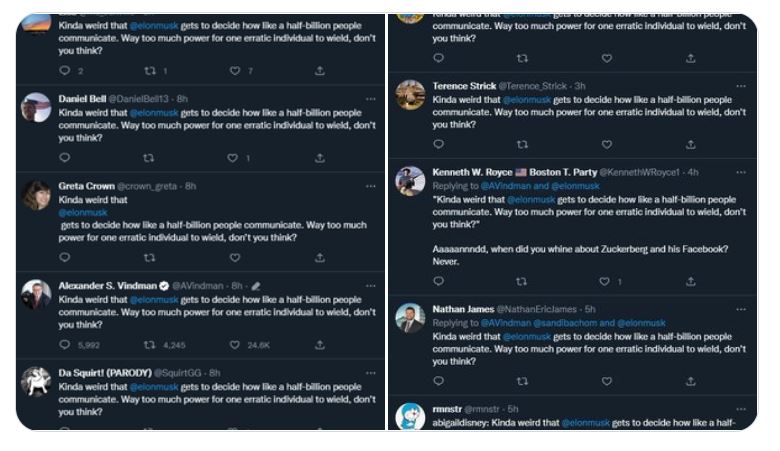Like Alexander Vindman's tweet with 24.6K likes
This screenshot has height=451, width=780.
pyautogui.click(x=235, y=345)
